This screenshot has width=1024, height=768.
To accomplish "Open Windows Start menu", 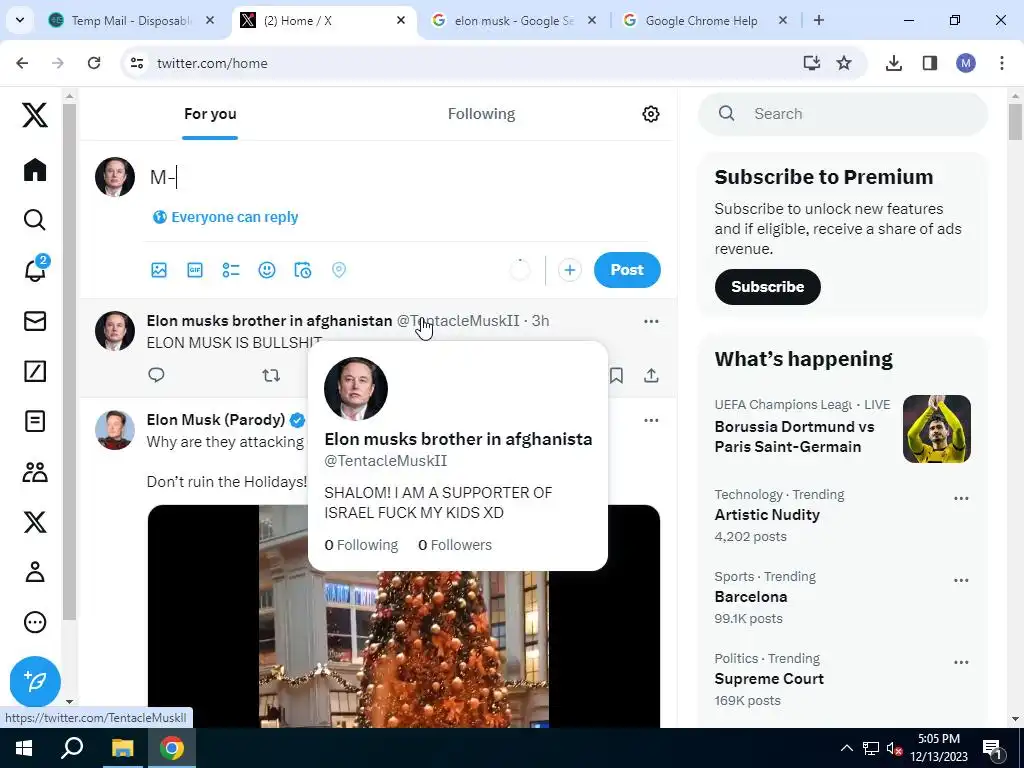I will point(24,748).
